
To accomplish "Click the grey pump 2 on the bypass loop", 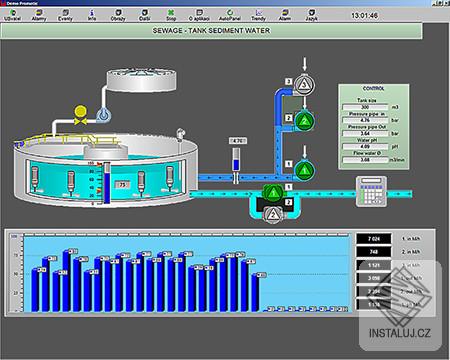I will tap(273, 214).
